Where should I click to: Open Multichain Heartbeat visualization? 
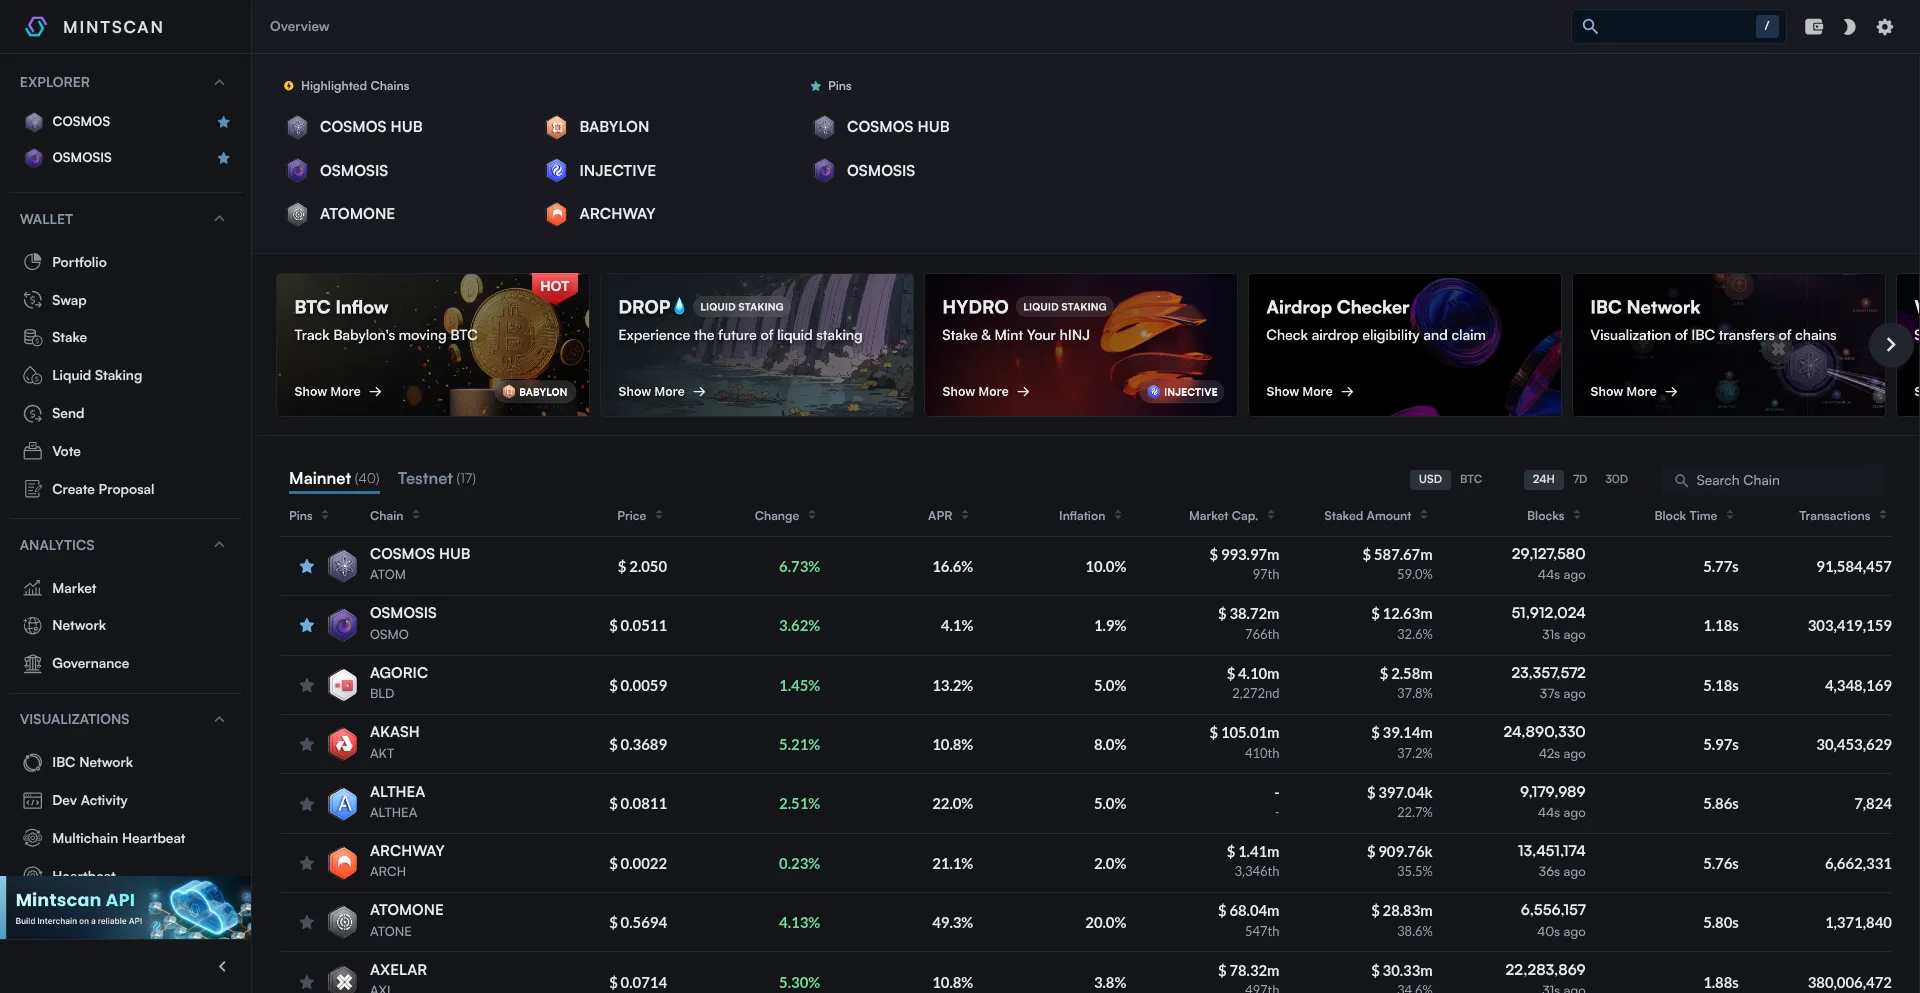[118, 838]
